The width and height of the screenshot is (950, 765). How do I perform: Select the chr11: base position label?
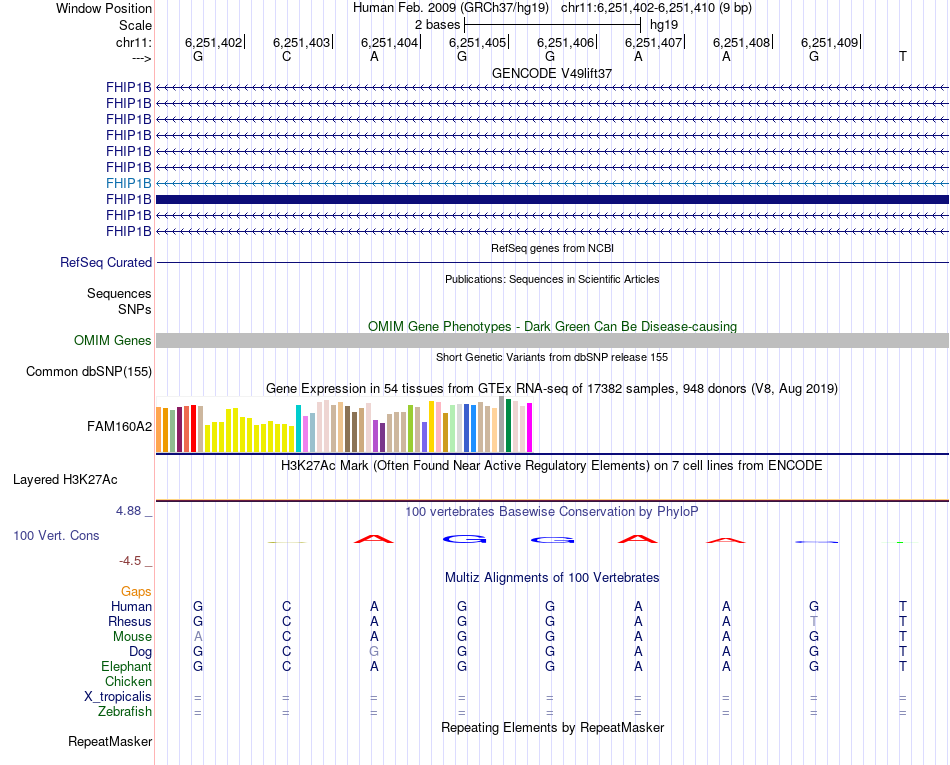point(133,42)
